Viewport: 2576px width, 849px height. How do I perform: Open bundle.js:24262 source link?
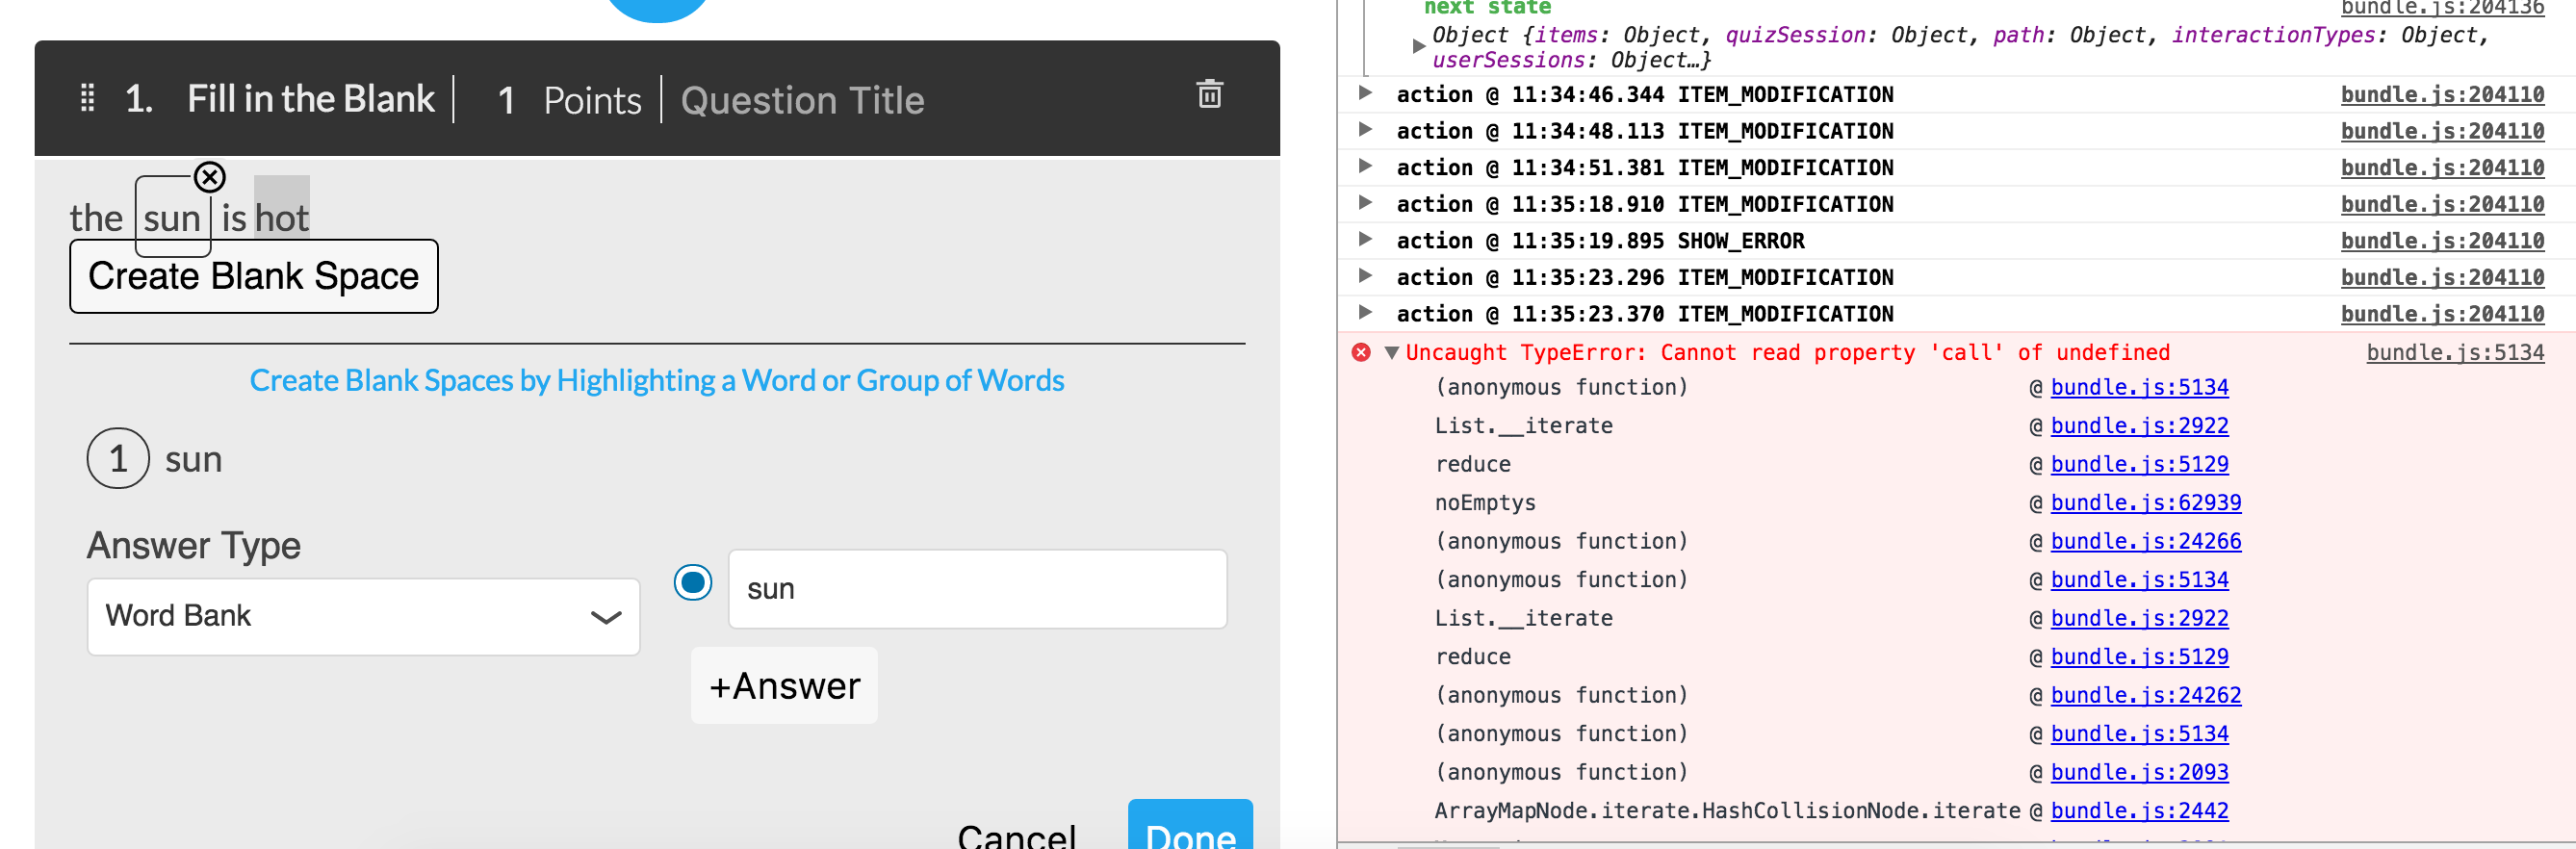[2145, 695]
